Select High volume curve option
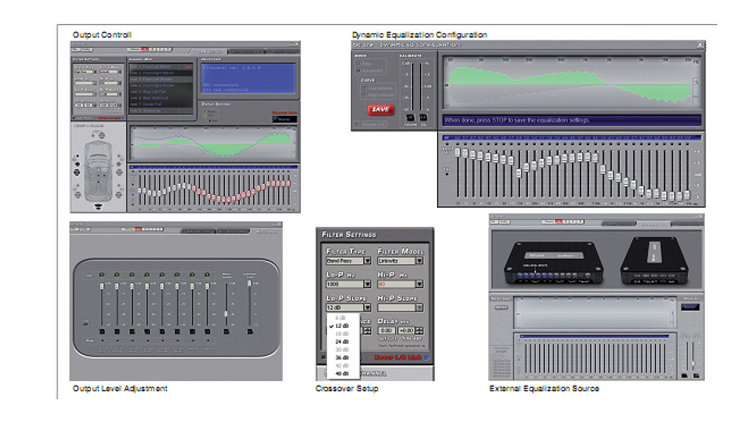Screen dimensions: 750x433 [x=365, y=95]
